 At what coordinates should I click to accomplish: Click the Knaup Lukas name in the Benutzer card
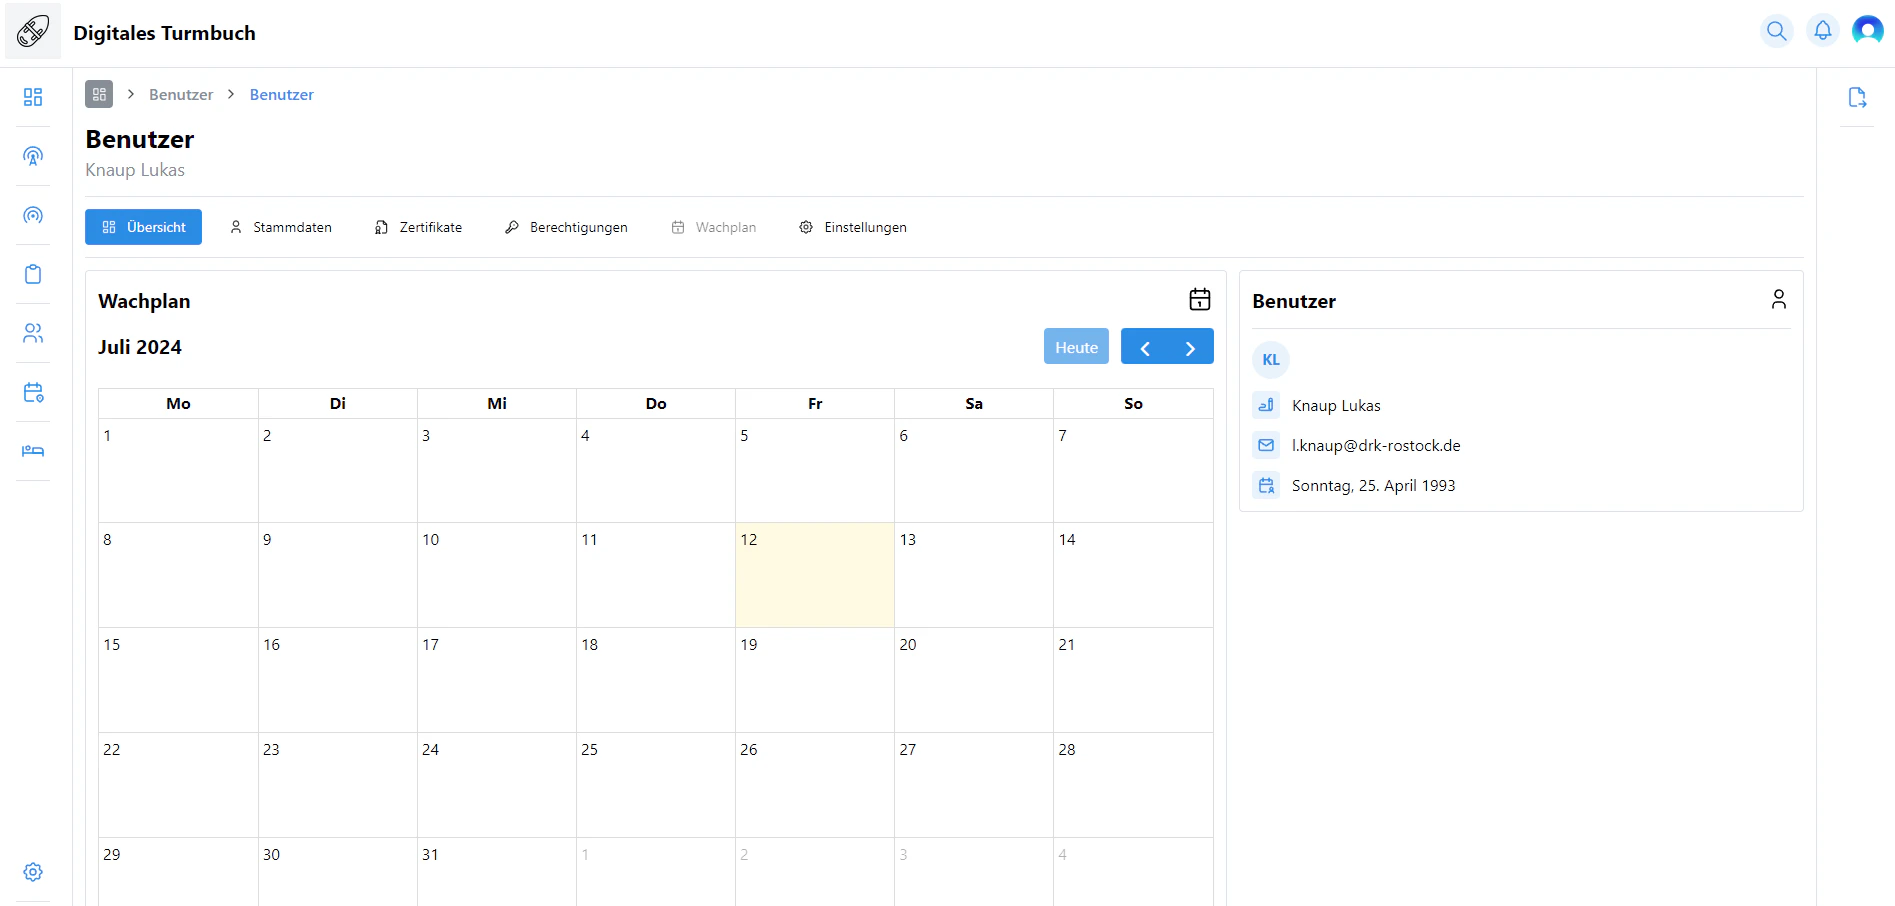(1336, 405)
